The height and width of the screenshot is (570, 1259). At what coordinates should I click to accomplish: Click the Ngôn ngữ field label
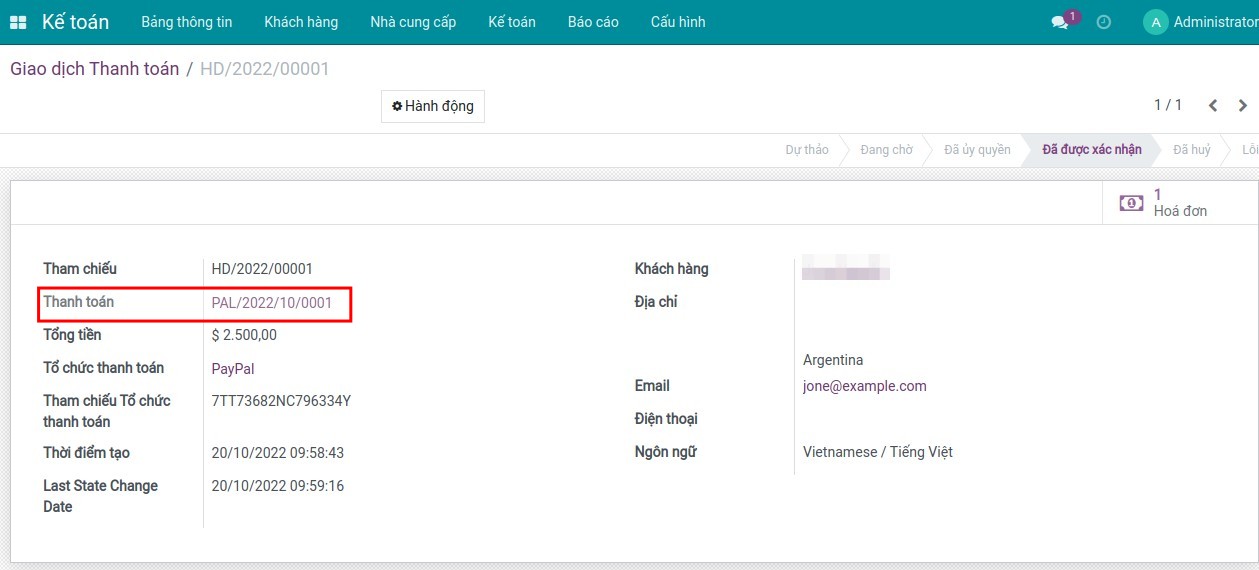[666, 452]
